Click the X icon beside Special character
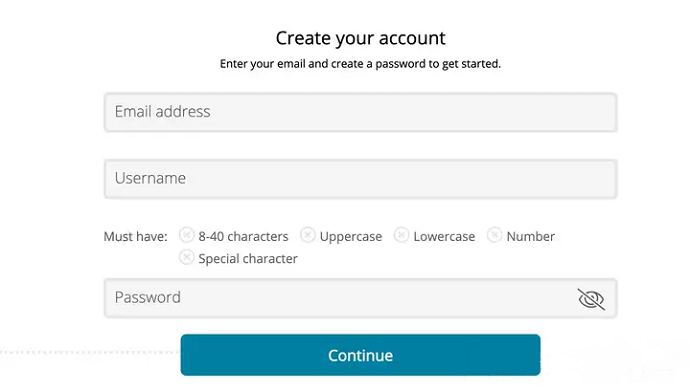 pyautogui.click(x=187, y=257)
